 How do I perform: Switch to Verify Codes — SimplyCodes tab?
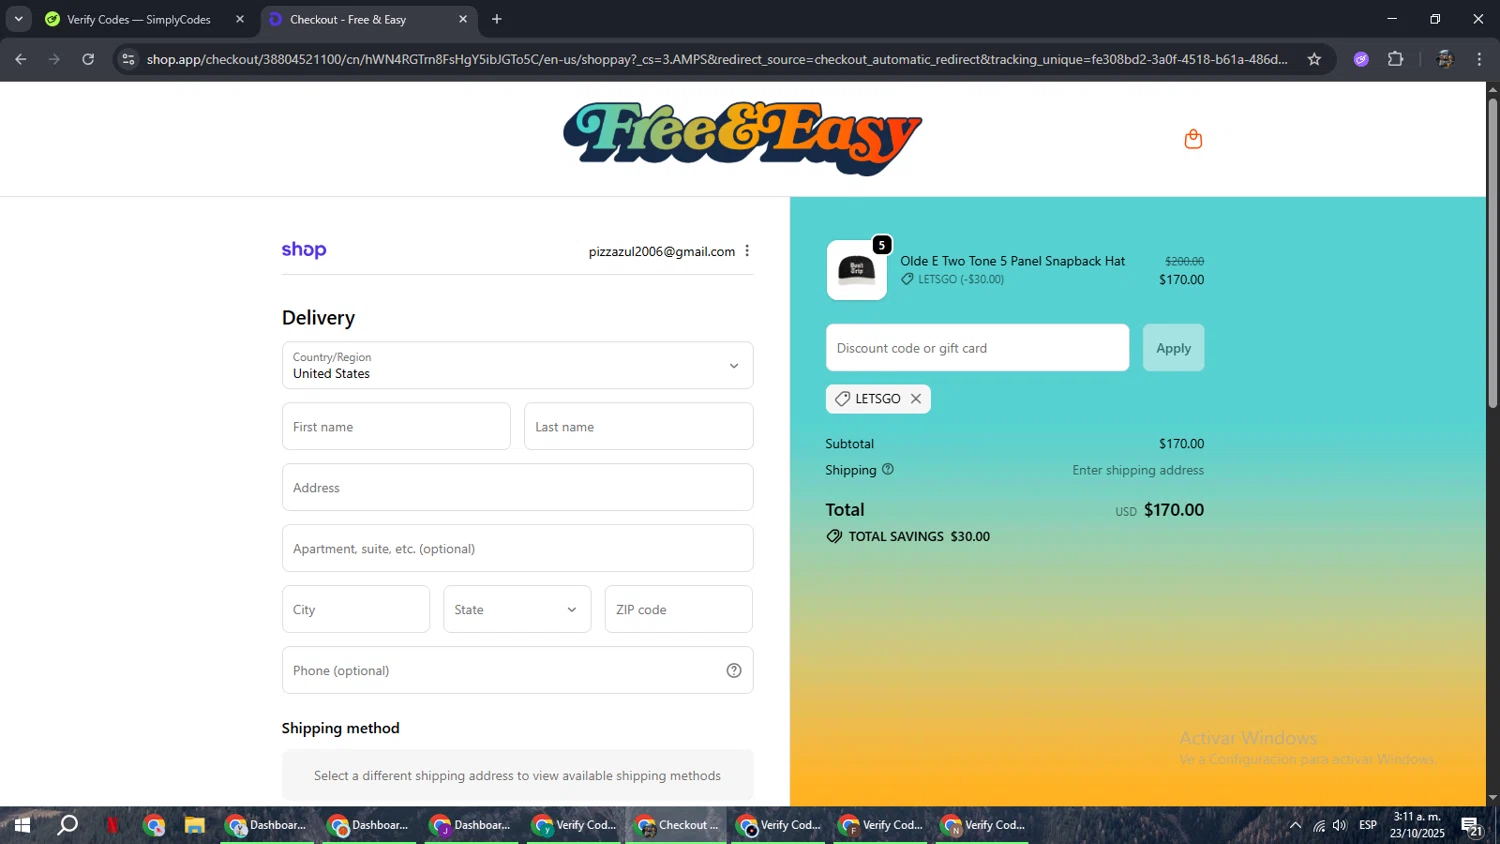[x=139, y=19]
